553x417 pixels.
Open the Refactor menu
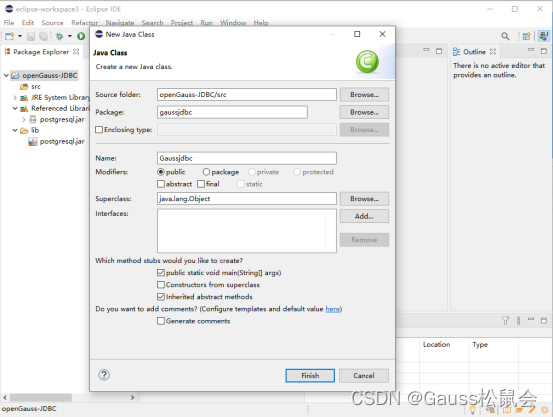(84, 23)
